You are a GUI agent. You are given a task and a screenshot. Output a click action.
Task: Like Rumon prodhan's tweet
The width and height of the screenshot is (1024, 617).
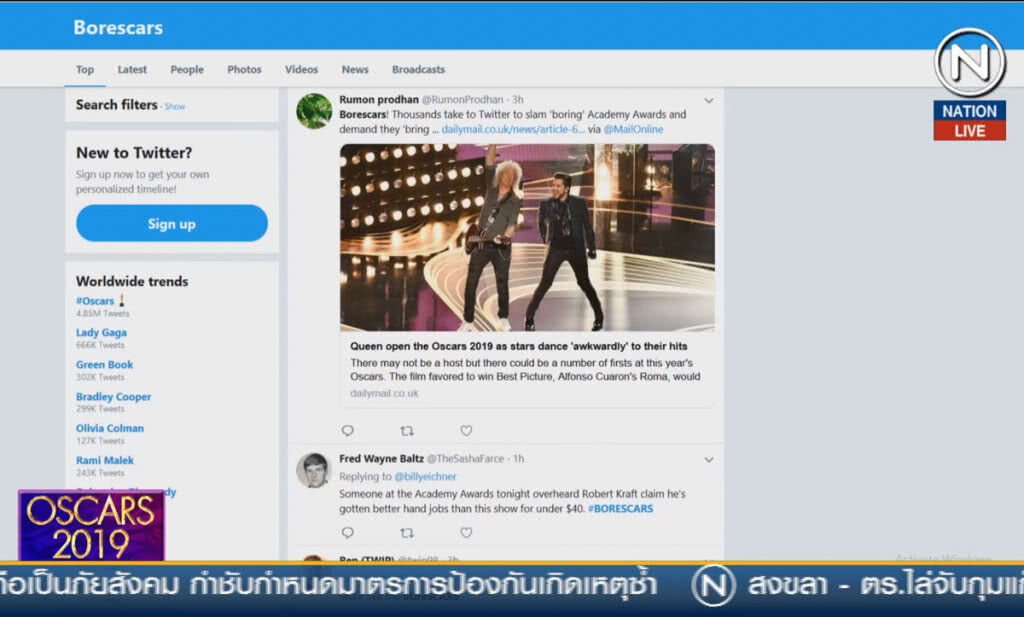click(x=466, y=431)
